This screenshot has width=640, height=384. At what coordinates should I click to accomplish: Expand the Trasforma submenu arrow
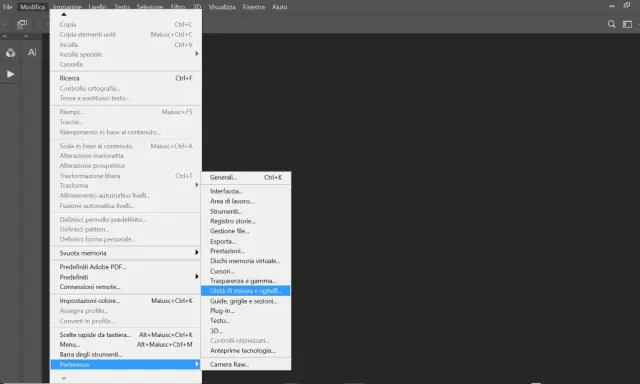[197, 185]
